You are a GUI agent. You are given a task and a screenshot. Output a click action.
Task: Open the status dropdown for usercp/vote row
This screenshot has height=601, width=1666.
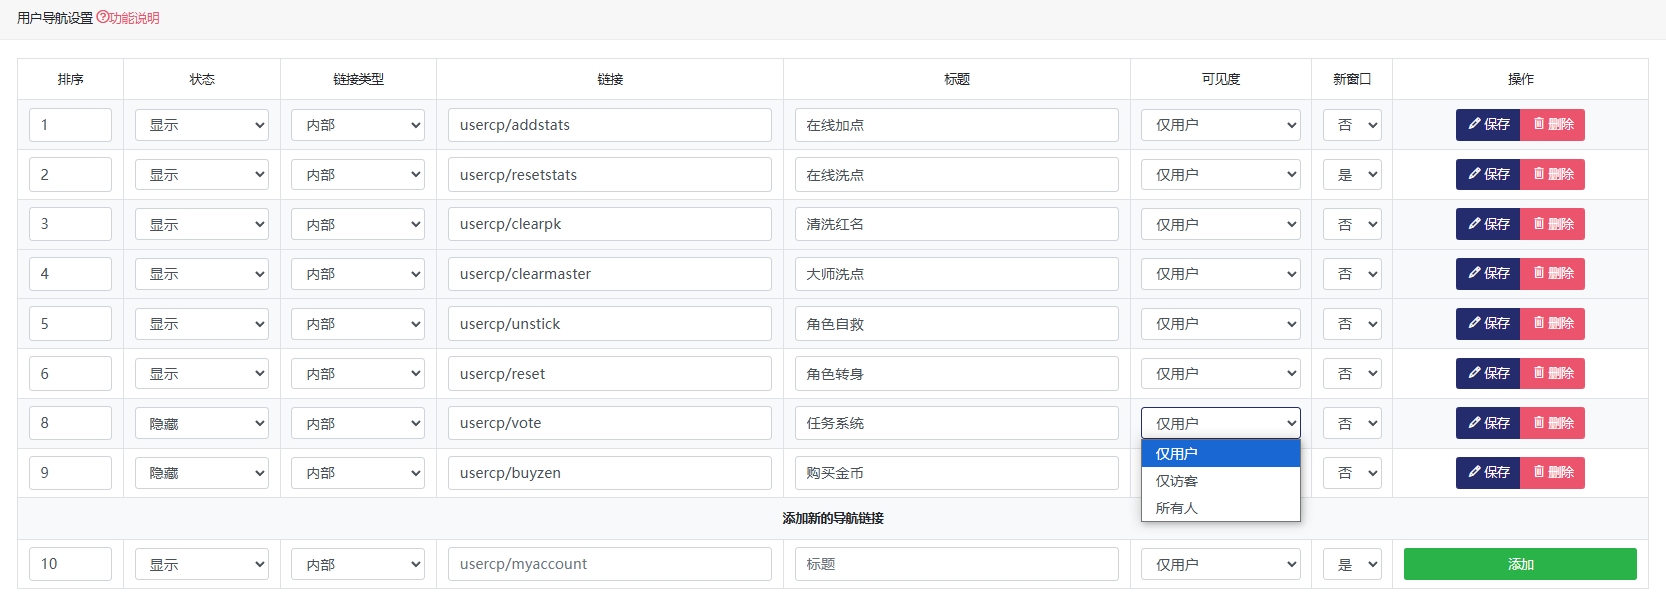(201, 424)
